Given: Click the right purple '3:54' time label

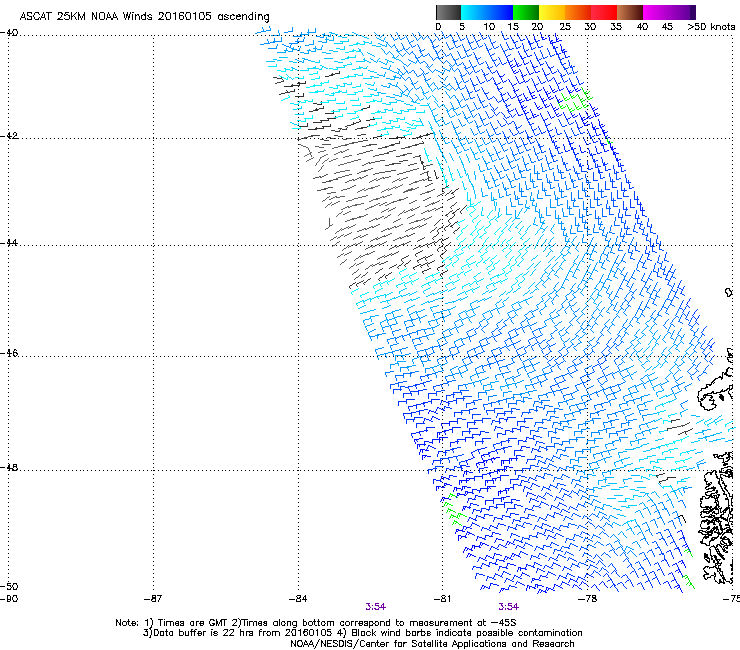Looking at the screenshot, I should pyautogui.click(x=509, y=607).
